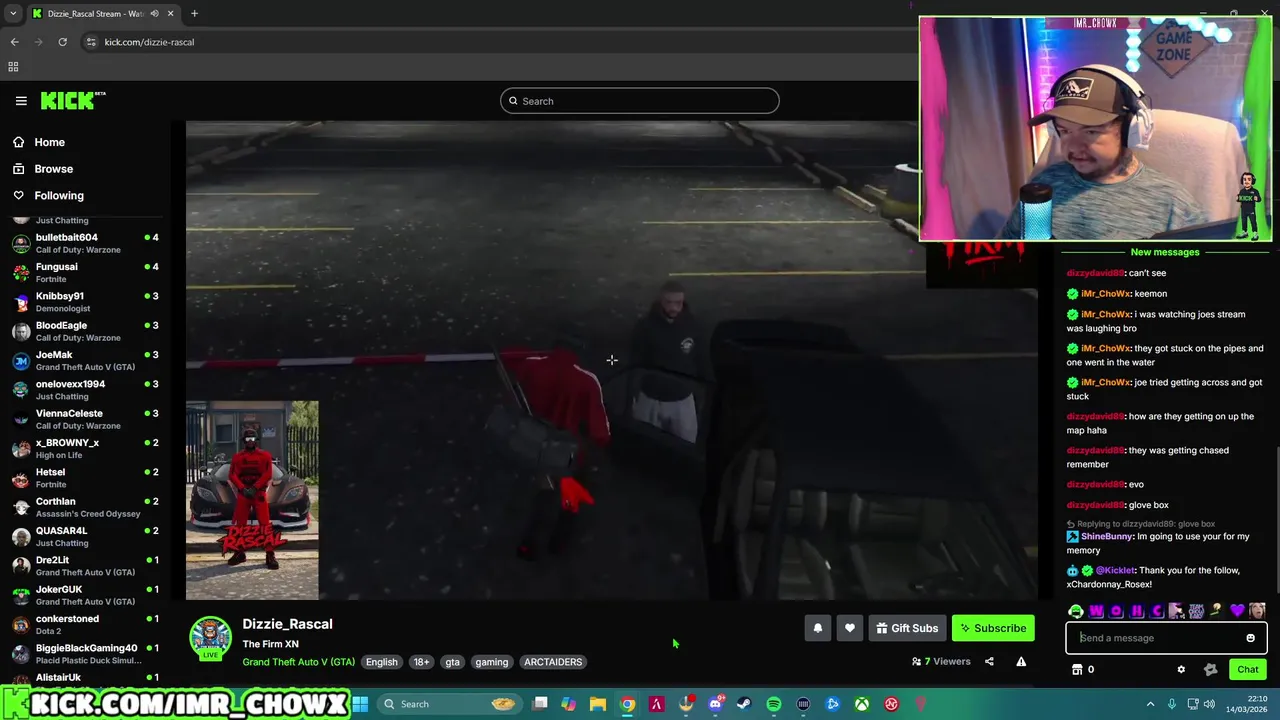
Task: Open bulletbait604 channel in sidebar
Action: tap(85, 243)
